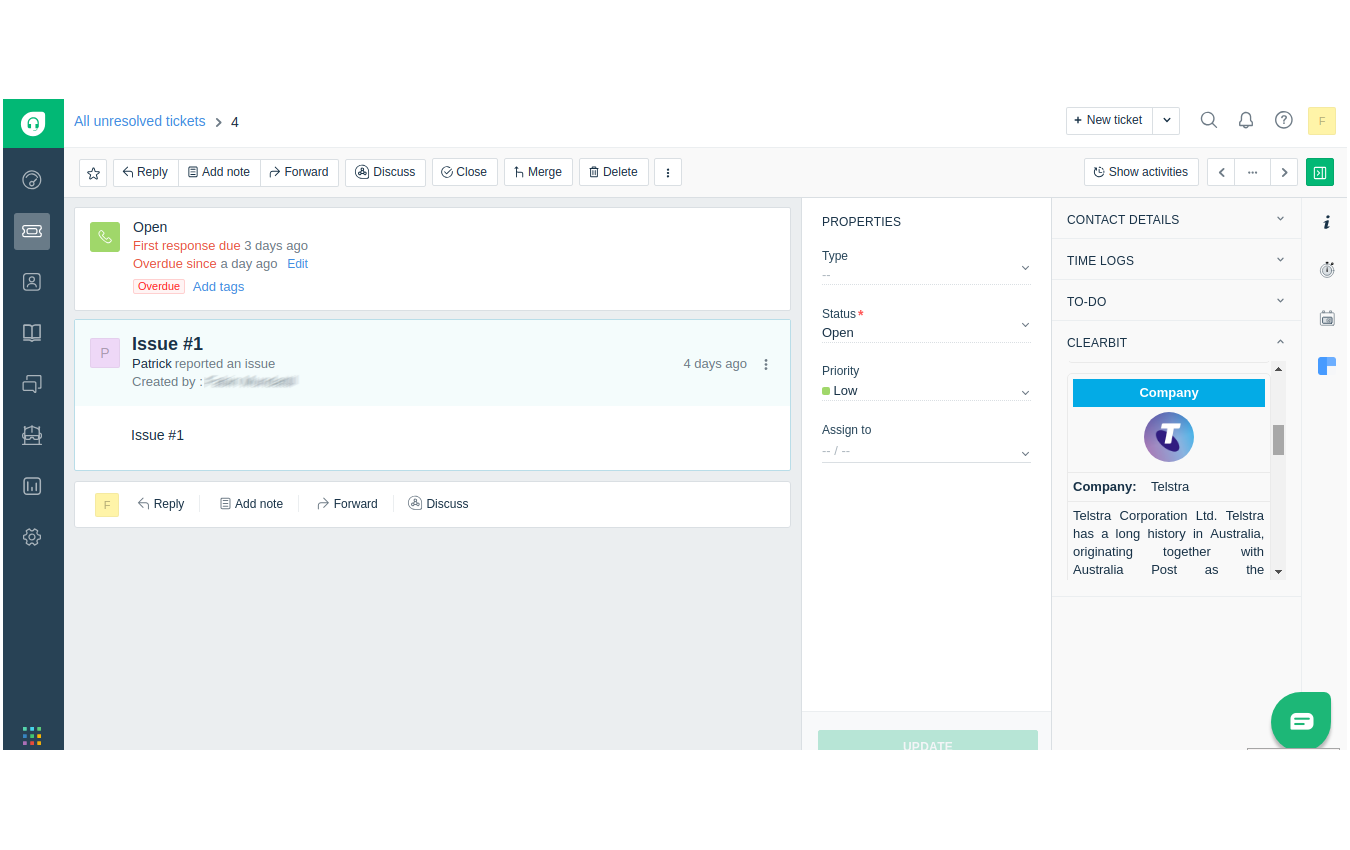Select Add note in the toolbar
Image resolution: width=1350 pixels, height=850 pixels.
(x=219, y=171)
